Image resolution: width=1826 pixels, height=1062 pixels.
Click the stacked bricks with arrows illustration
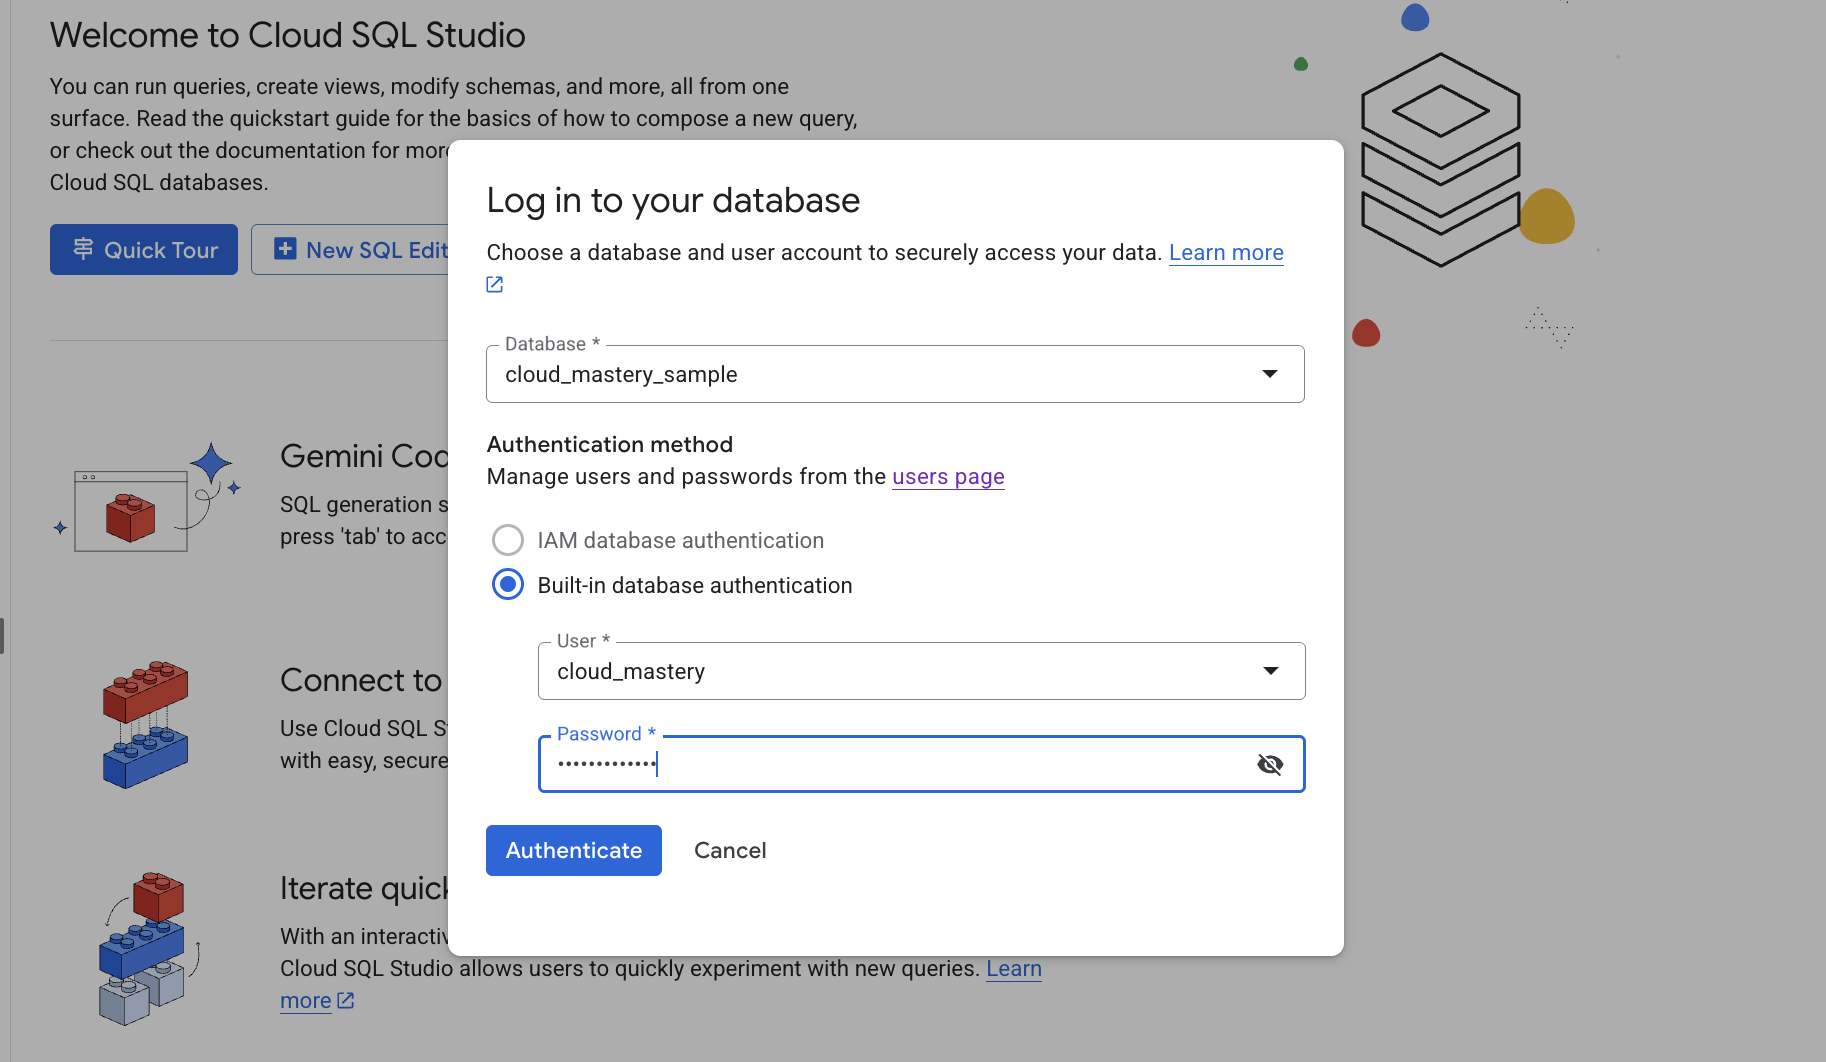[x=148, y=948]
